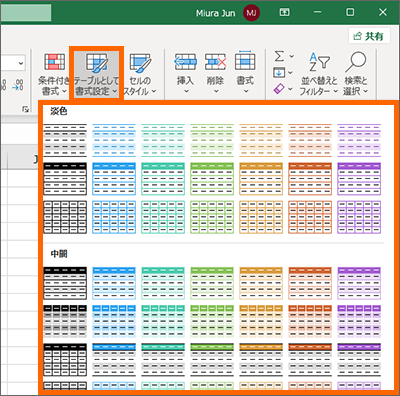Select blue banded style in 中間 second row

[x=114, y=322]
